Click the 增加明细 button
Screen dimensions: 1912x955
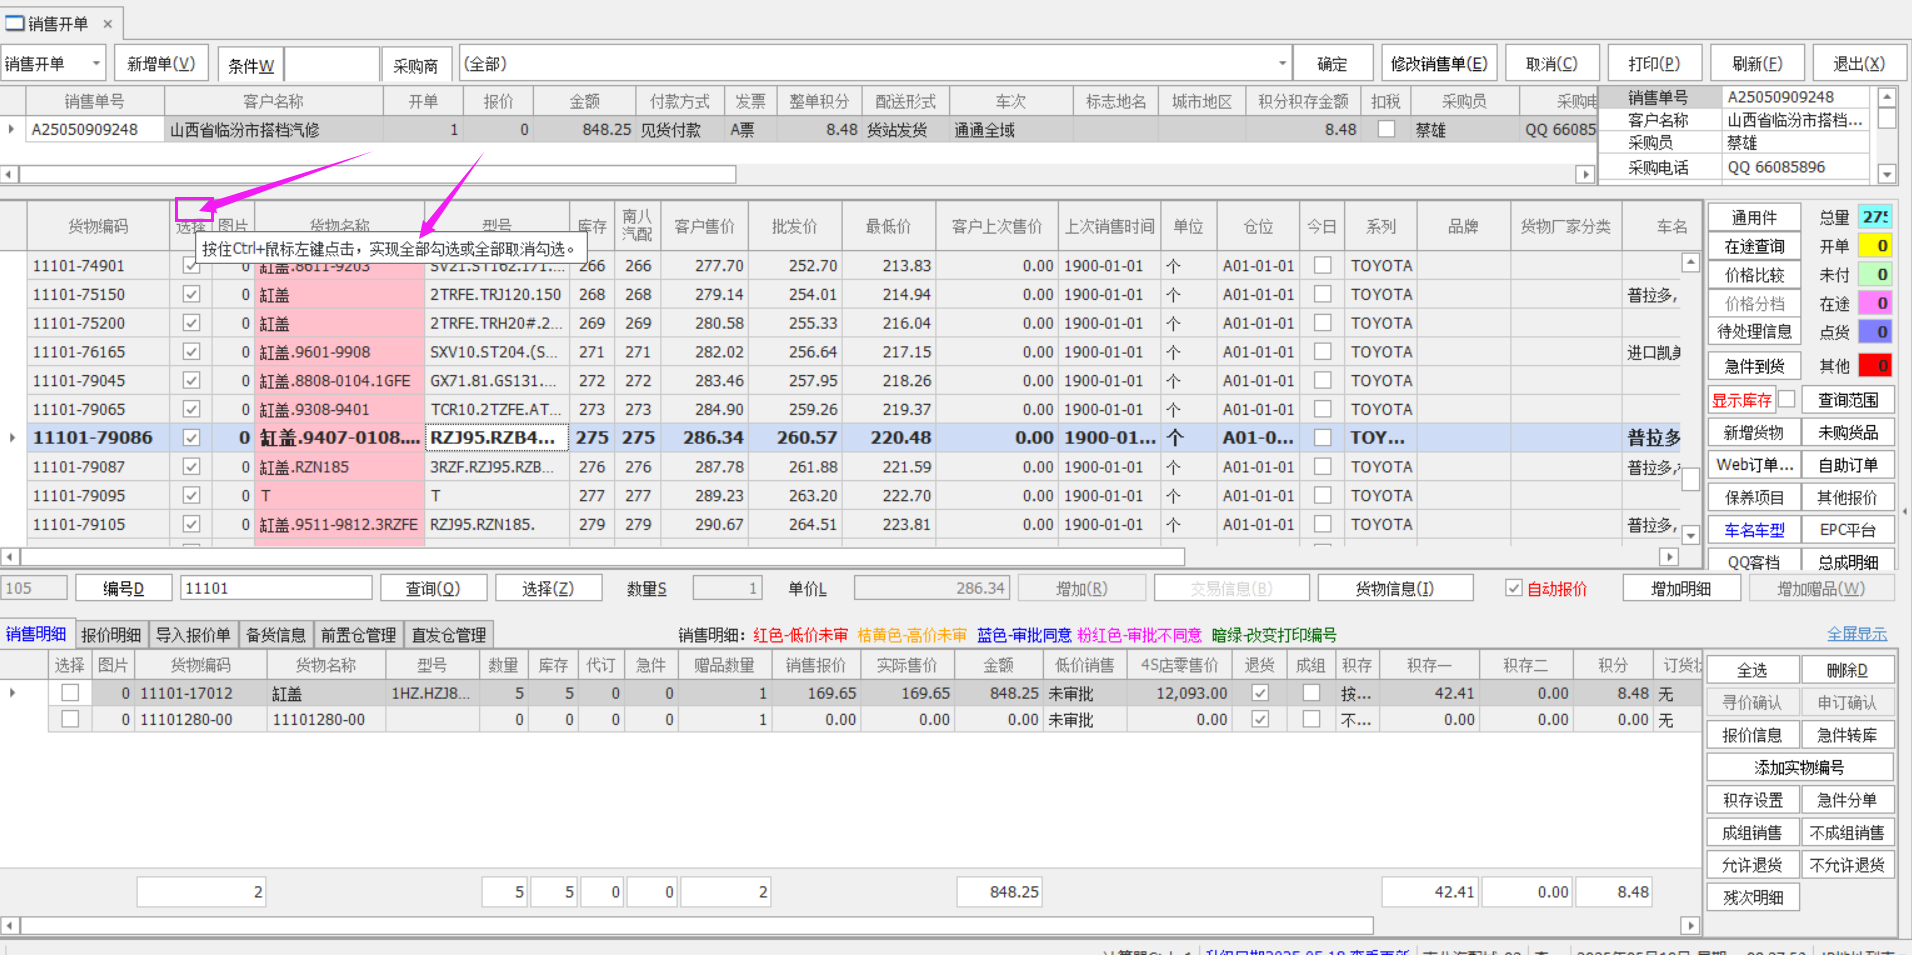pyautogui.click(x=1681, y=588)
